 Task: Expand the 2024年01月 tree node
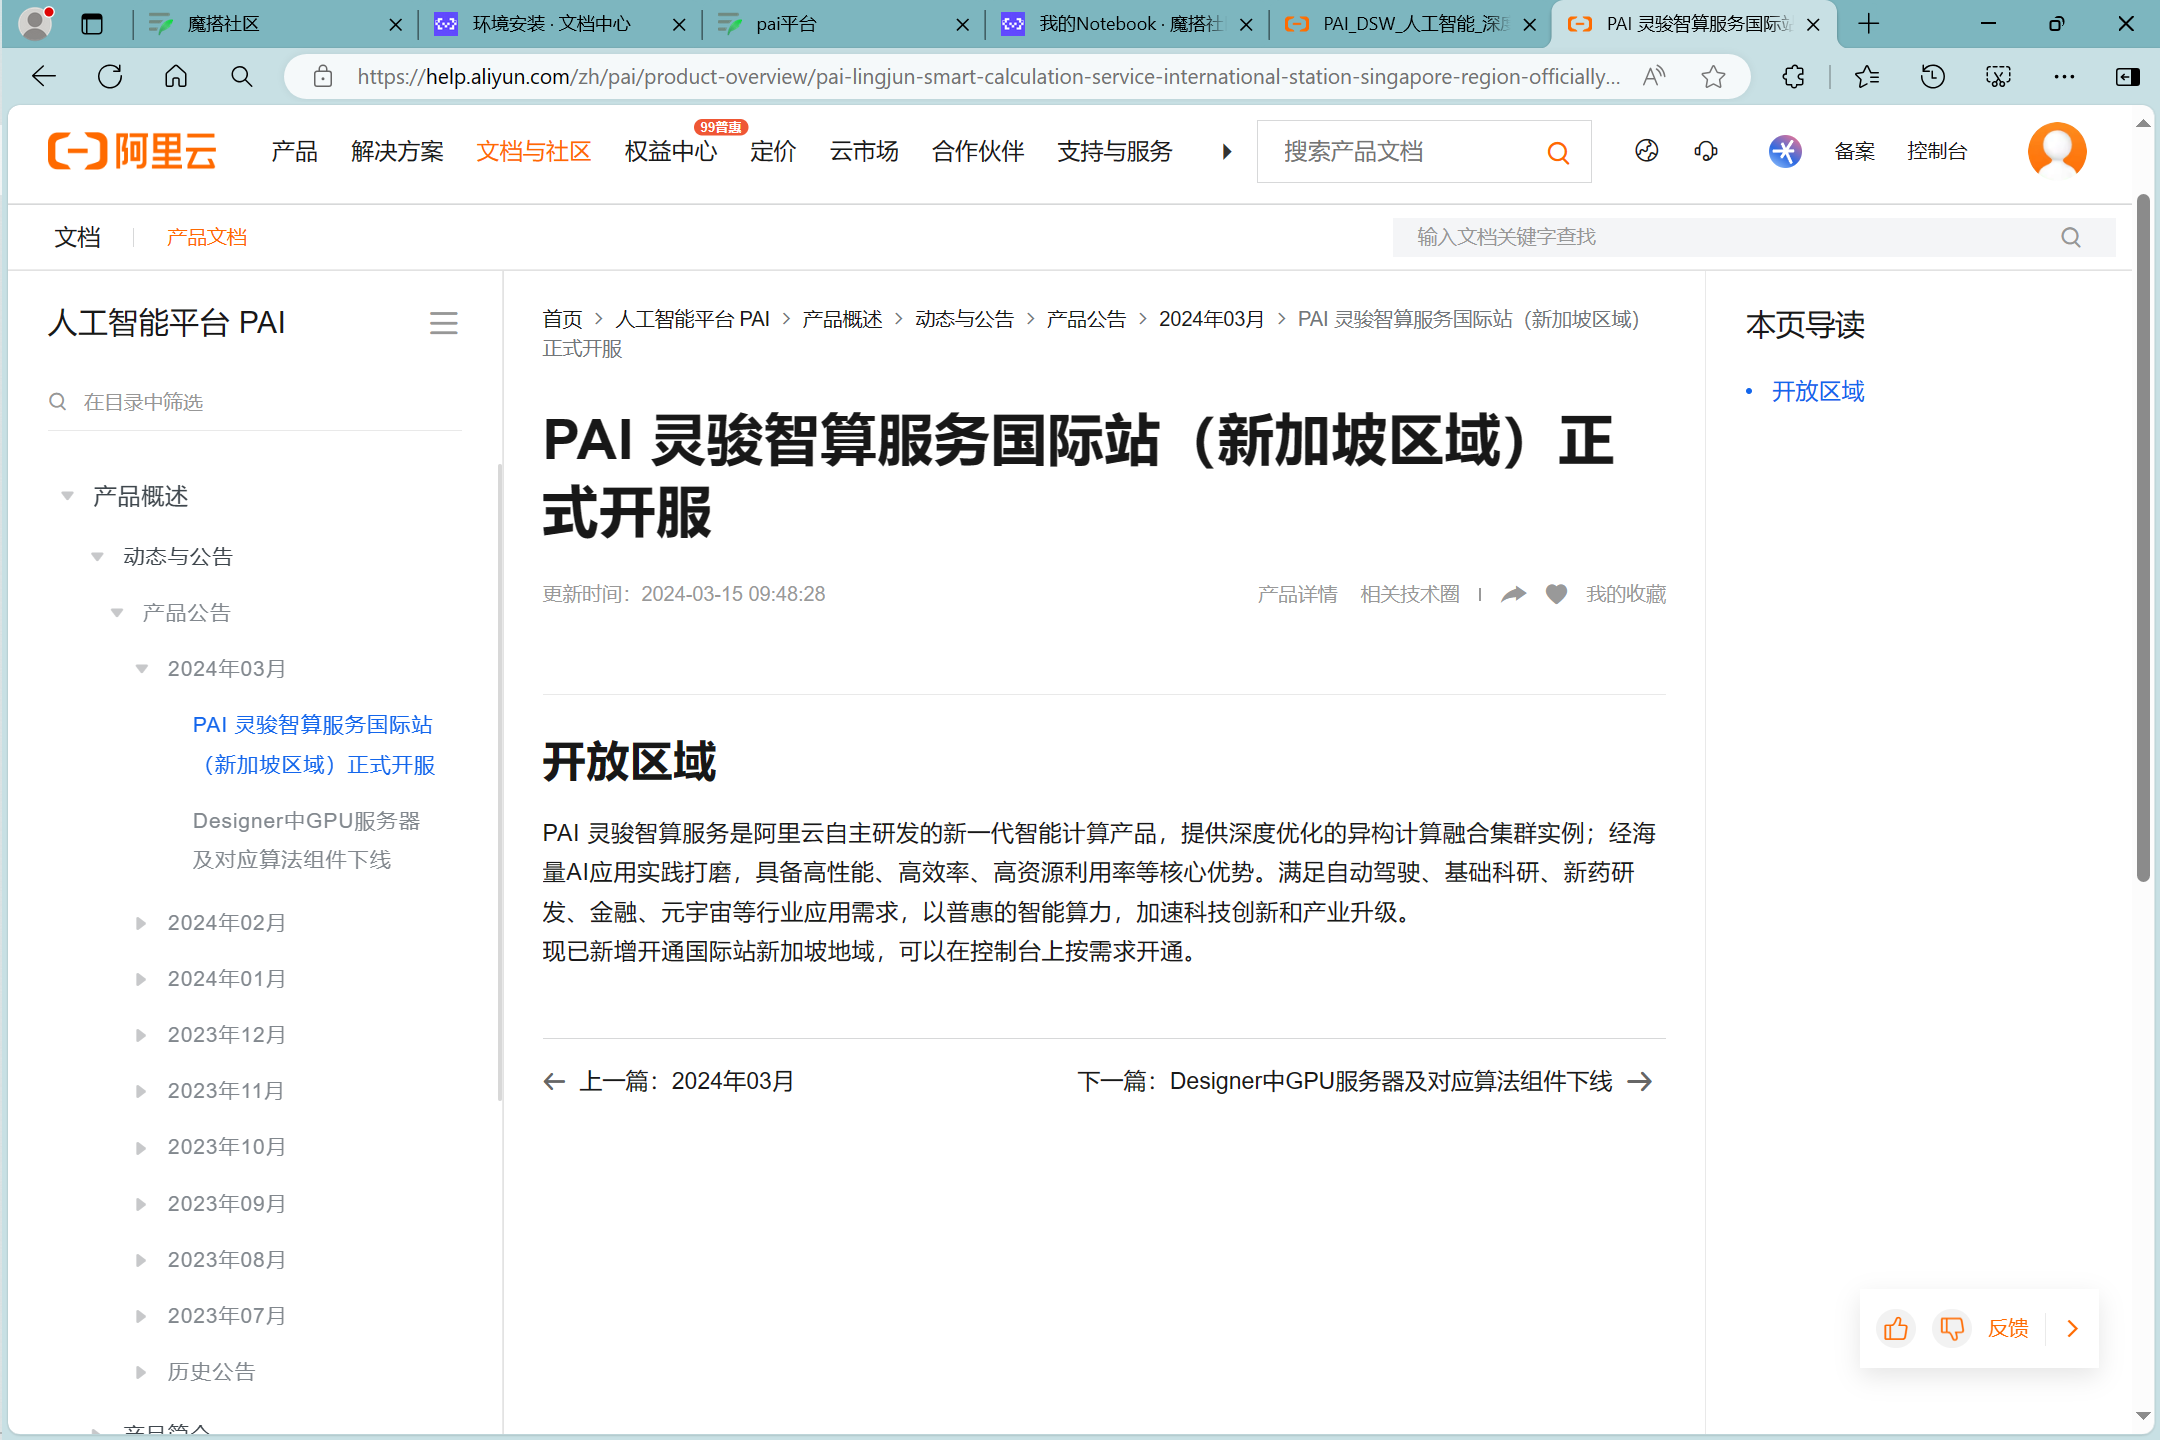click(141, 978)
